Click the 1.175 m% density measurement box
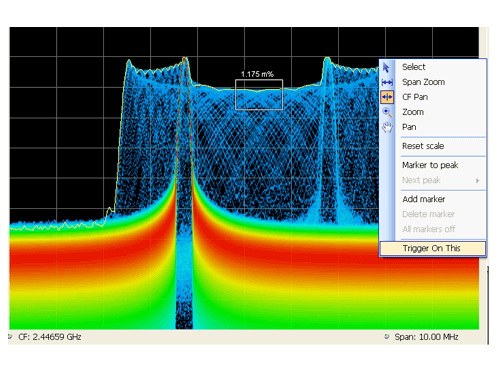This screenshot has height=375, width=500. click(x=259, y=95)
